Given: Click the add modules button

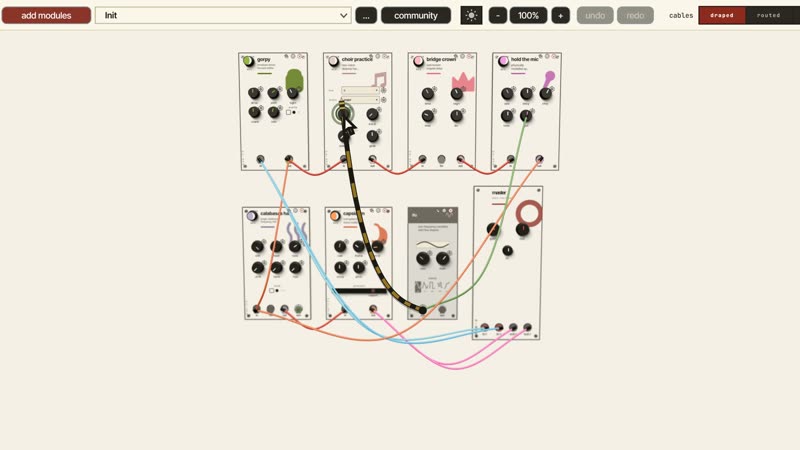Looking at the screenshot, I should 46,15.
